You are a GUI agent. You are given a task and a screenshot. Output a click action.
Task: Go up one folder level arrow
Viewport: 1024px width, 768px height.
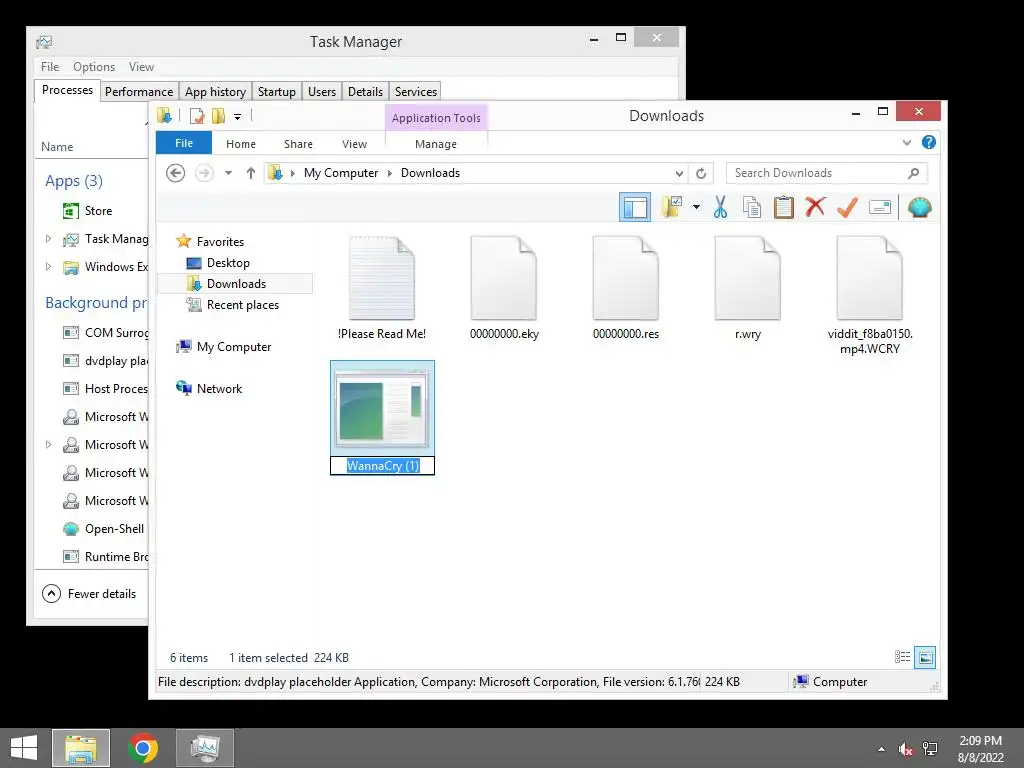click(251, 173)
